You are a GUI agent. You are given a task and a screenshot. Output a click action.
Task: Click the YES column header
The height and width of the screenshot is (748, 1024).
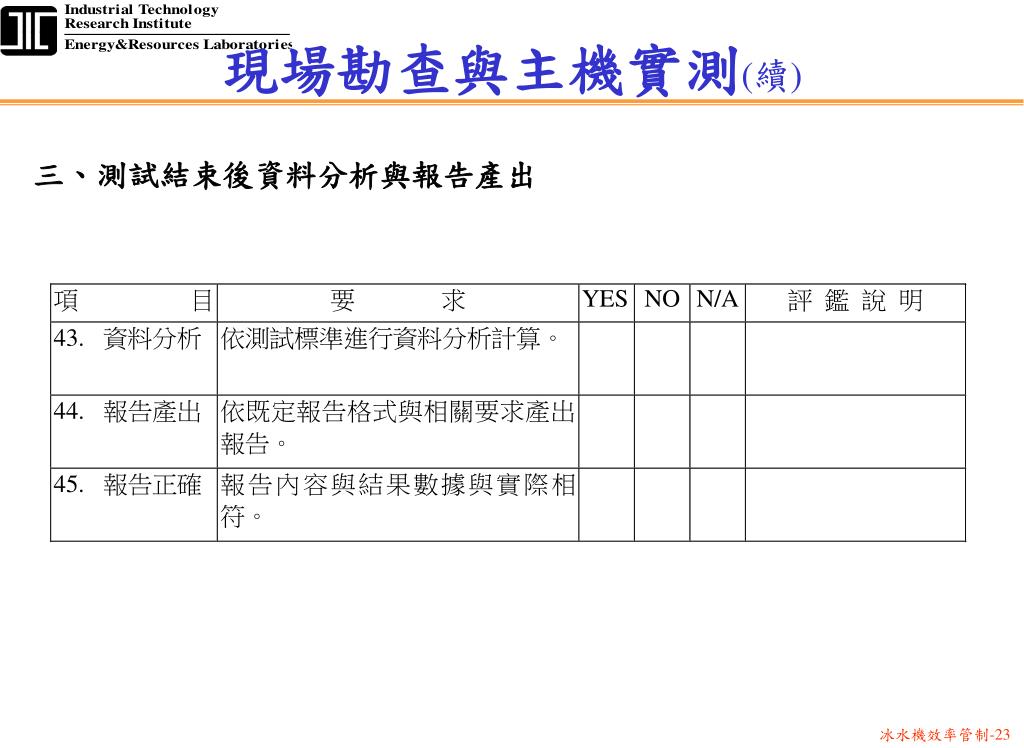[606, 302]
